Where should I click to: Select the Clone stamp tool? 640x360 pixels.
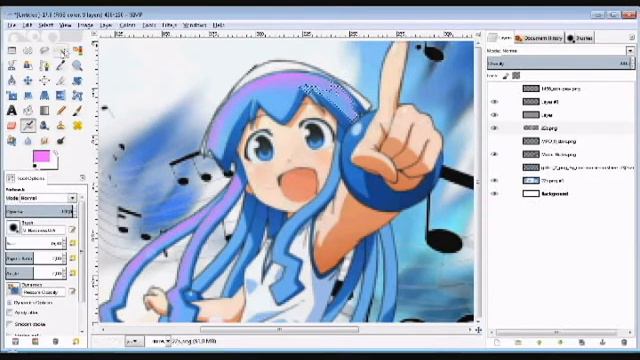point(61,125)
